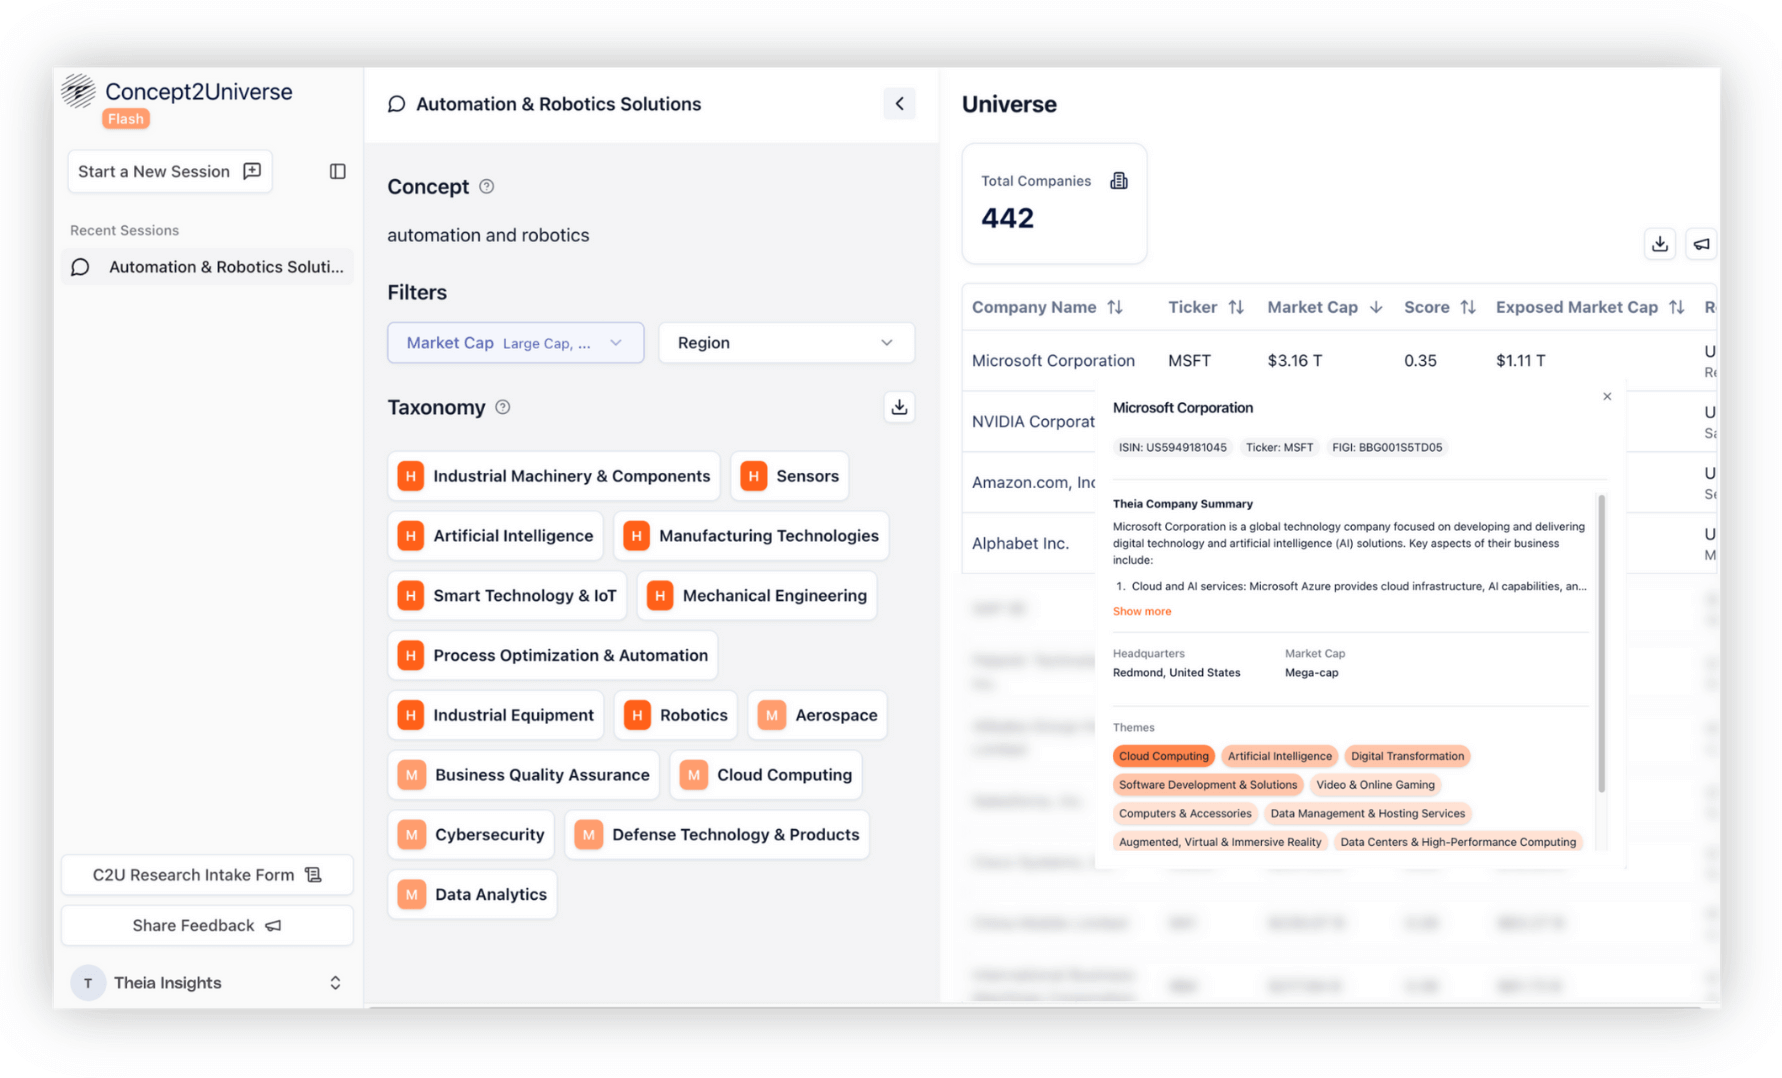
Task: Close the Microsoft Corporation detail popup
Action: click(1607, 397)
